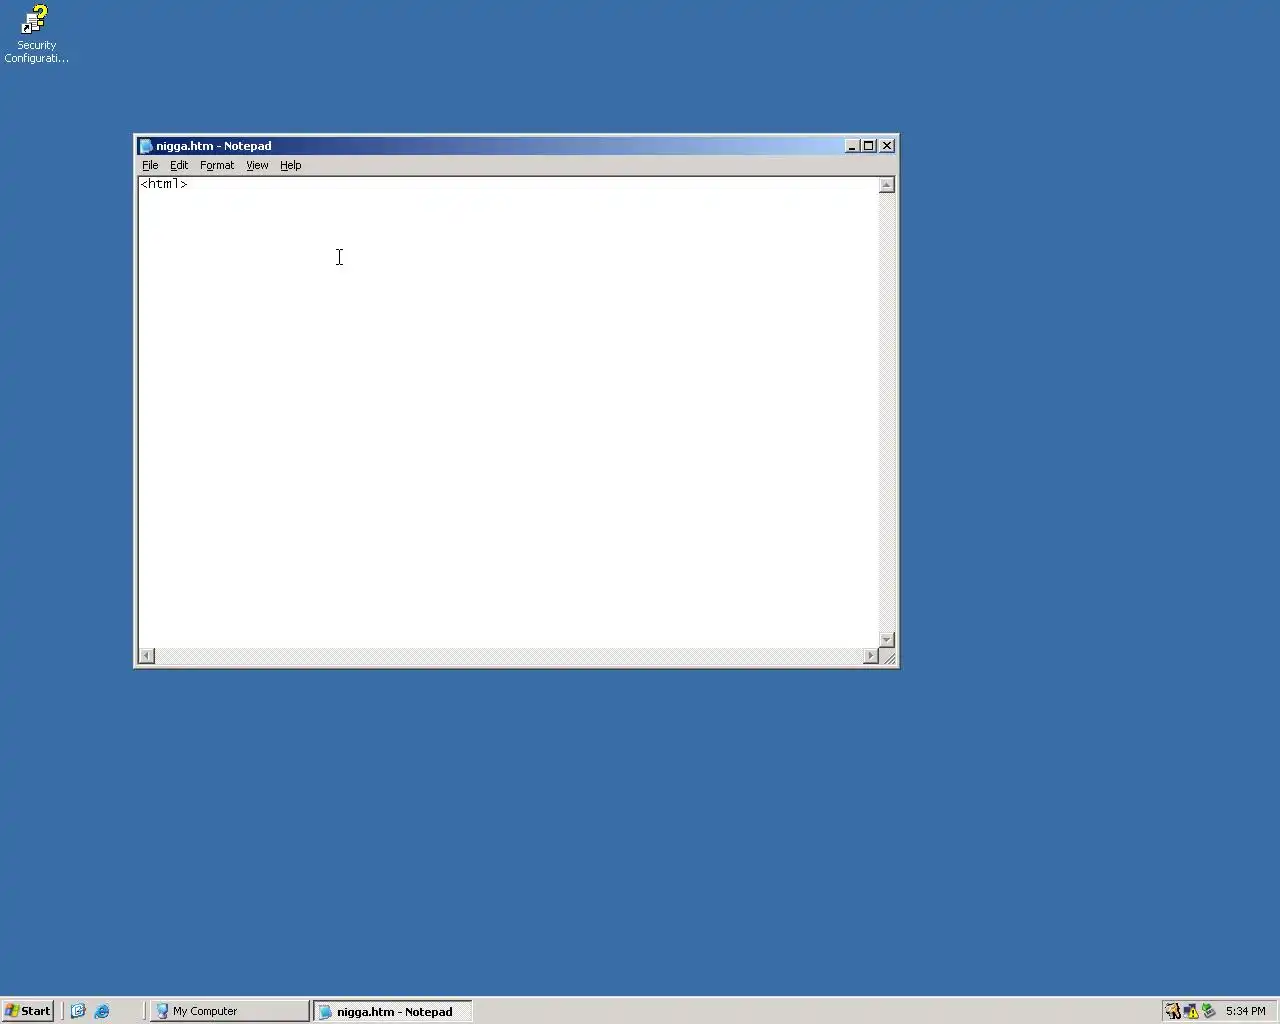Click the Notepad taskbar button
Image resolution: width=1280 pixels, height=1024 pixels.
click(393, 1011)
